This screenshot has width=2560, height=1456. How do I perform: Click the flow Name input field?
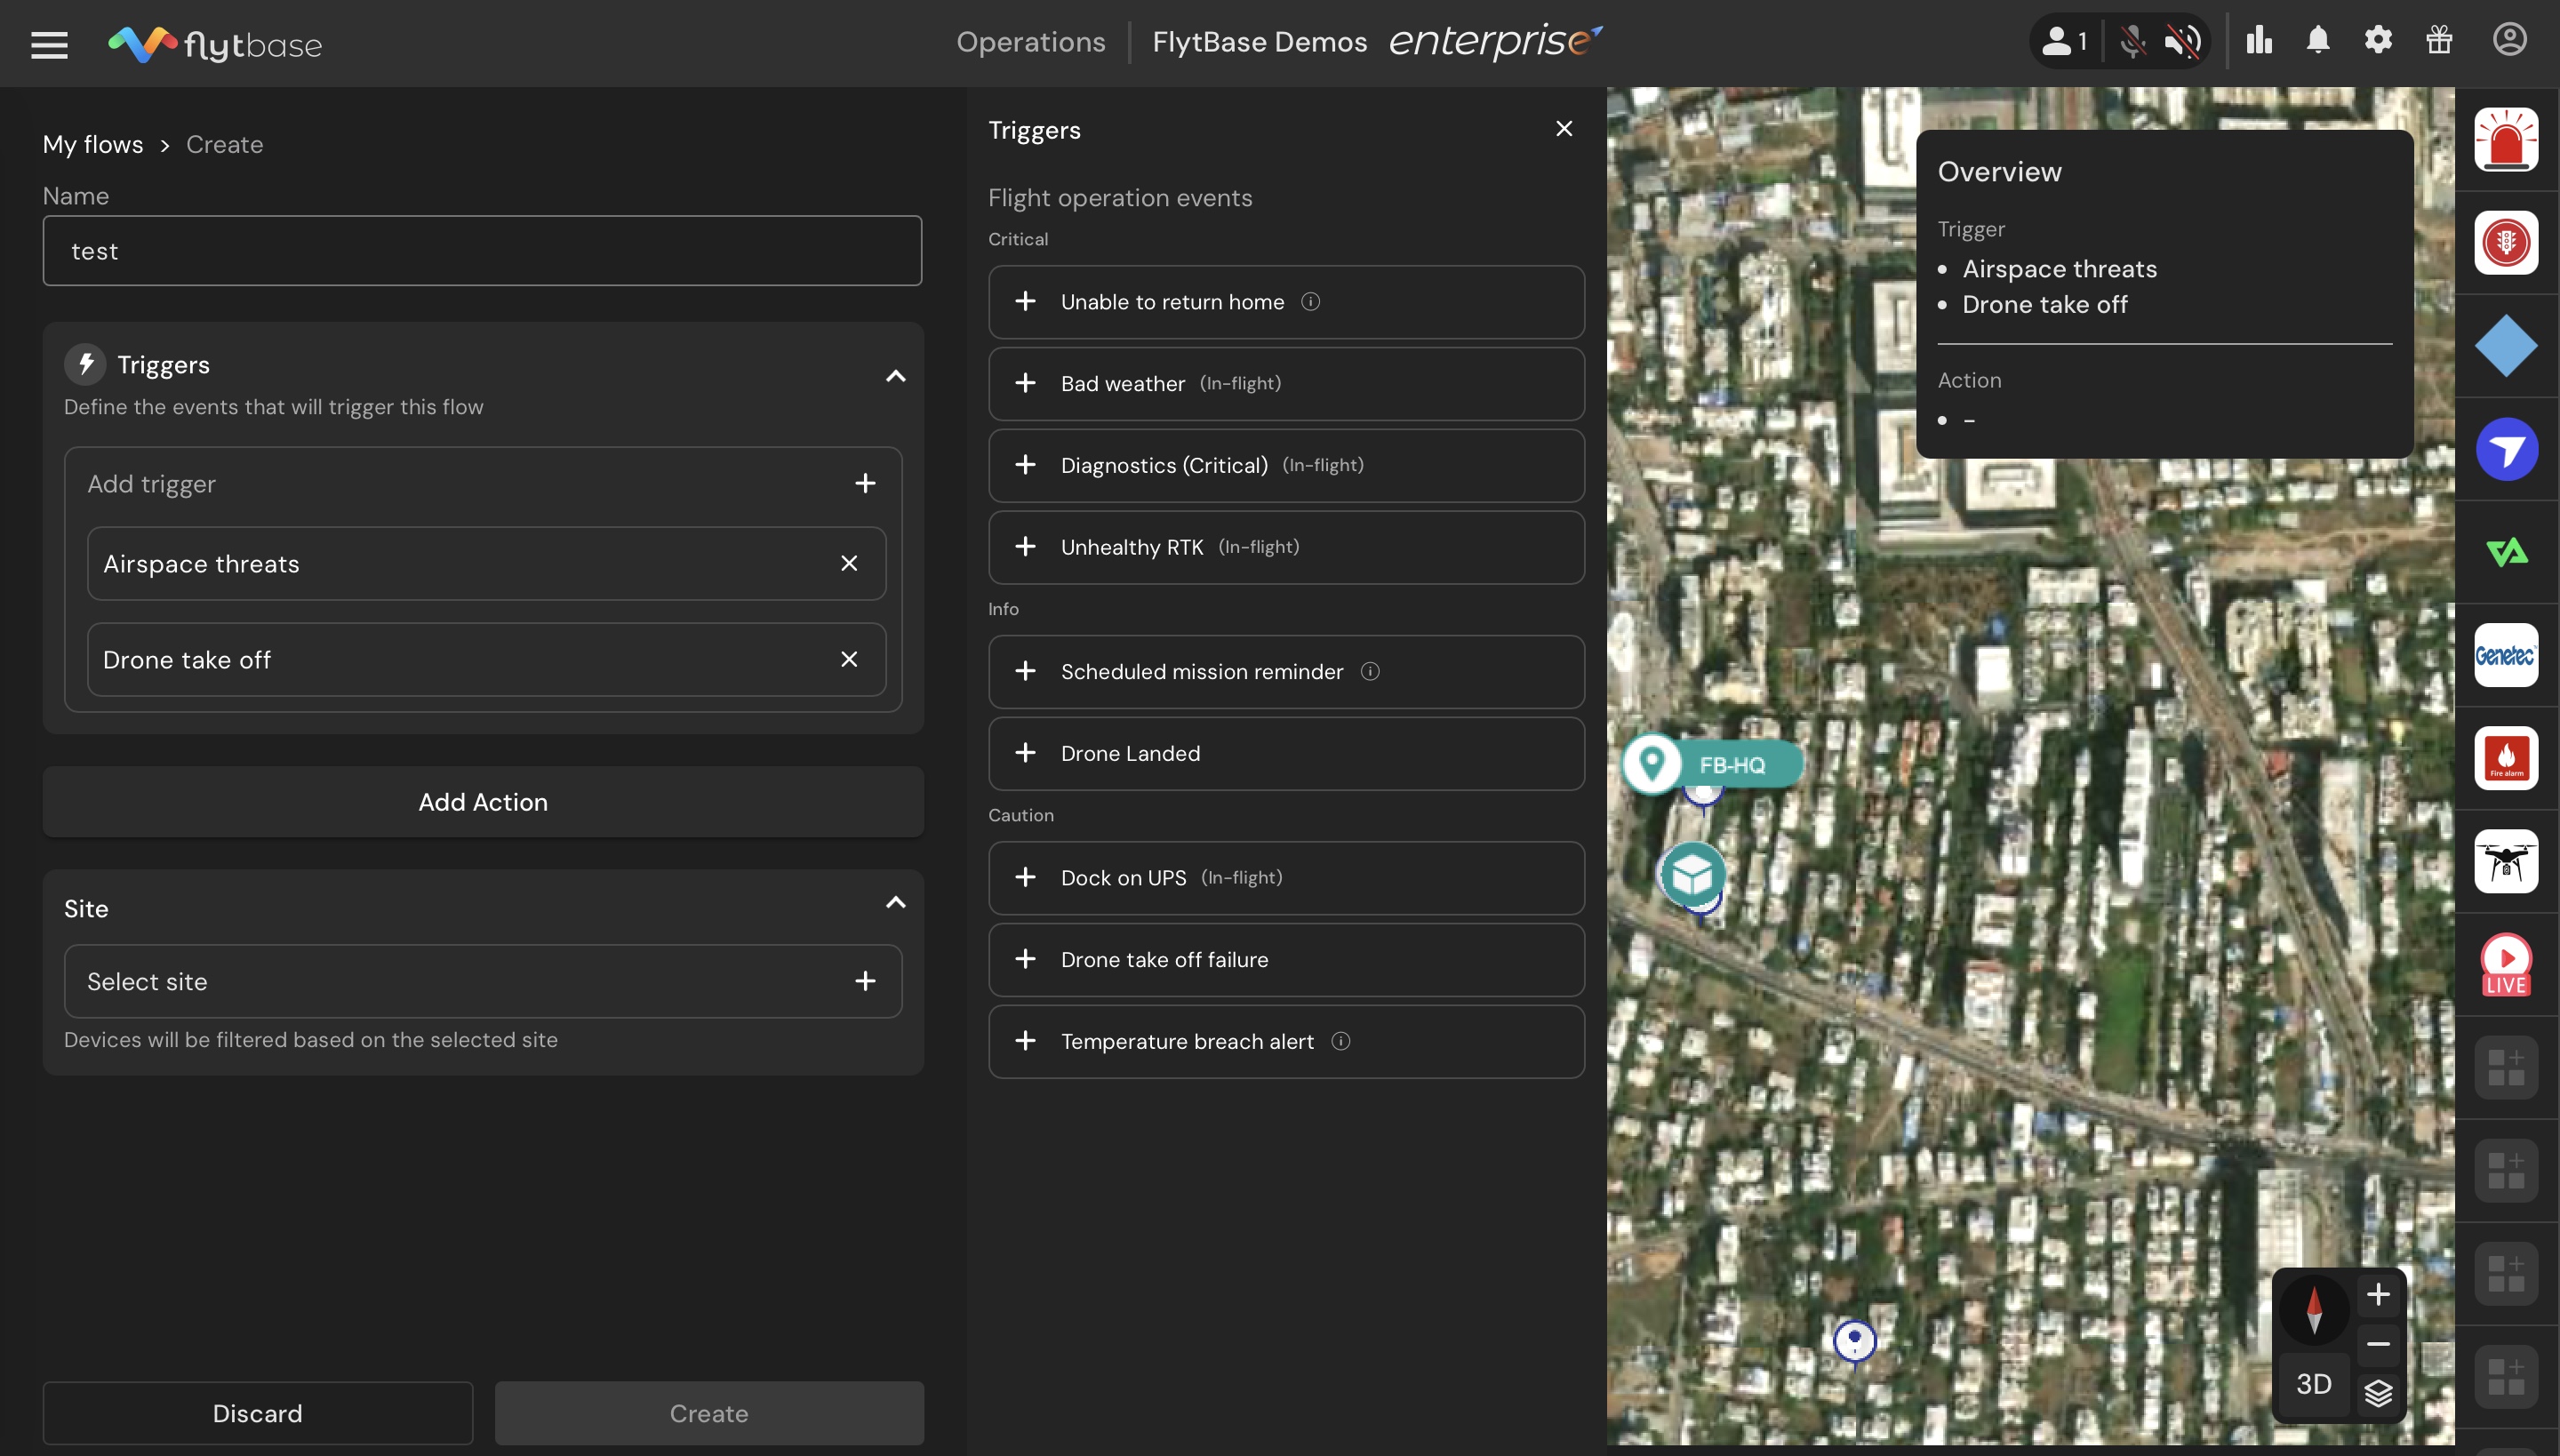coord(482,251)
